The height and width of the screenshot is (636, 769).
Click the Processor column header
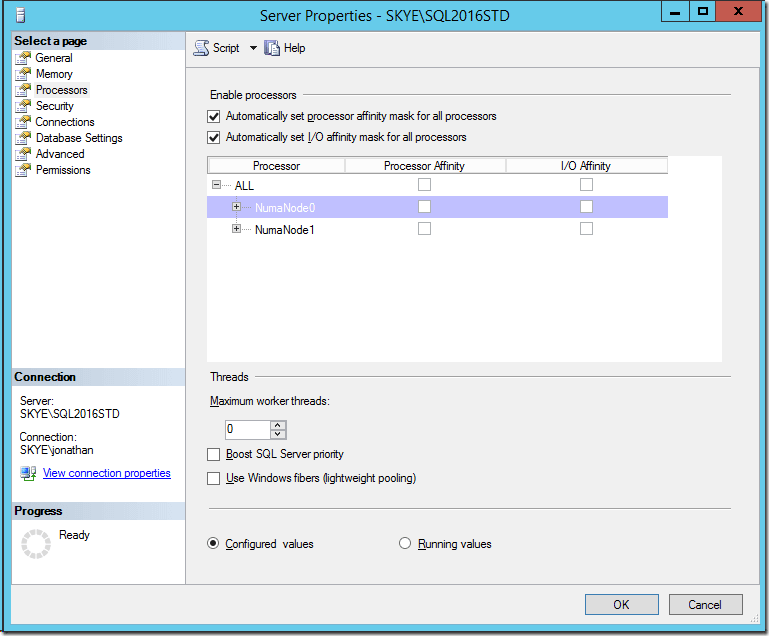tap(276, 166)
